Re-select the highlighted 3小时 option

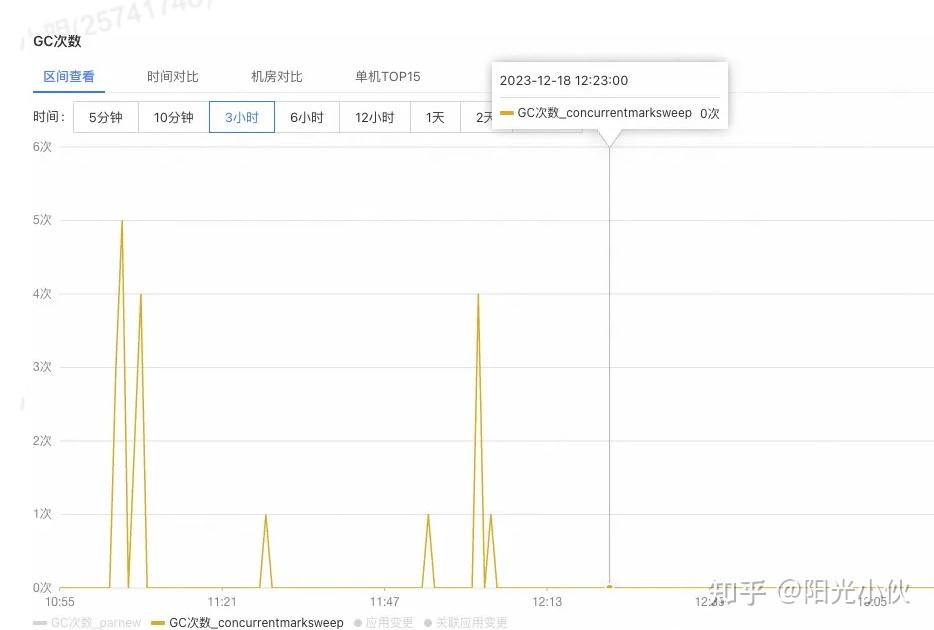tap(241, 117)
